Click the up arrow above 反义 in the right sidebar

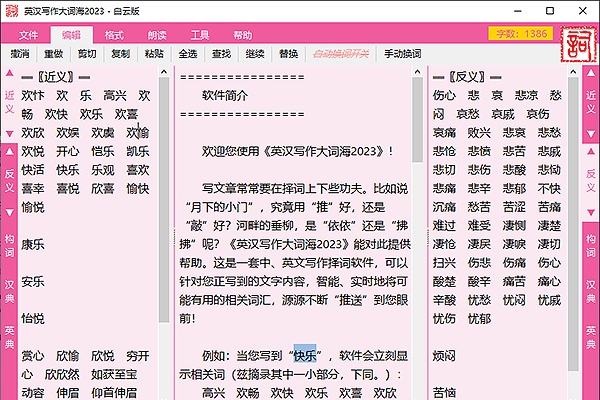click(x=591, y=152)
